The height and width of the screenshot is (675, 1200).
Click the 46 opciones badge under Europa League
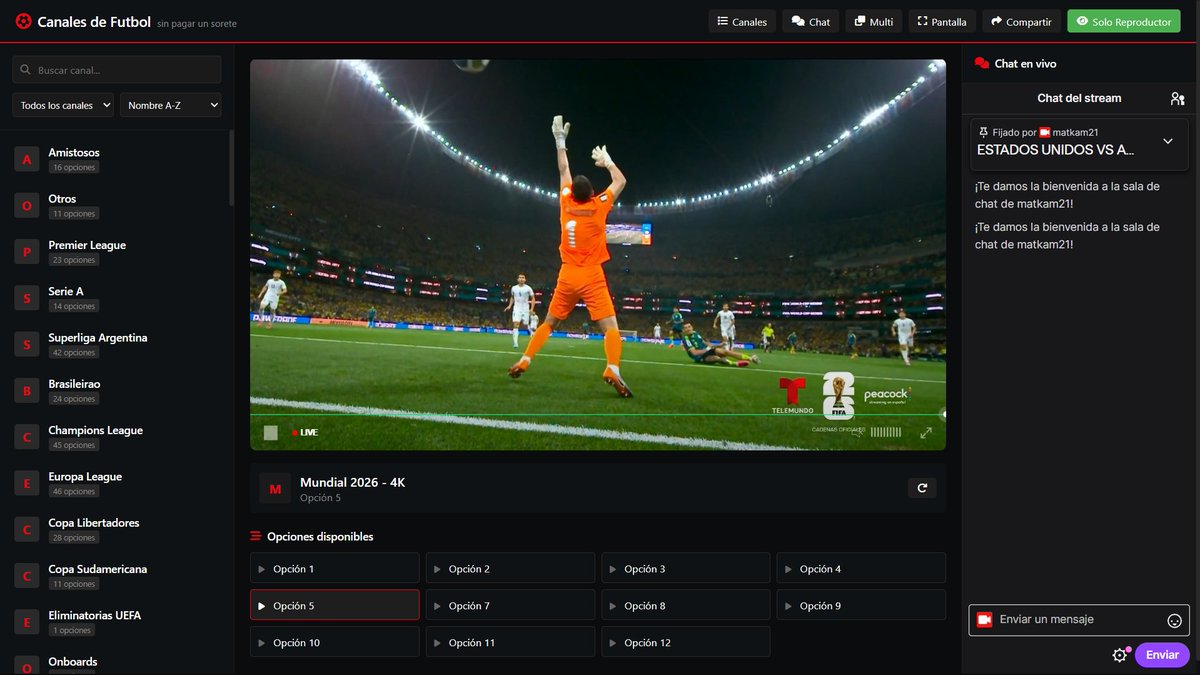click(x=74, y=492)
